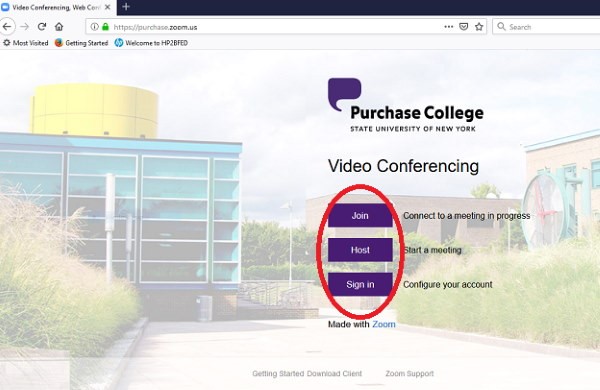Click the Sign in button
600x390 pixels.
pyautogui.click(x=360, y=284)
